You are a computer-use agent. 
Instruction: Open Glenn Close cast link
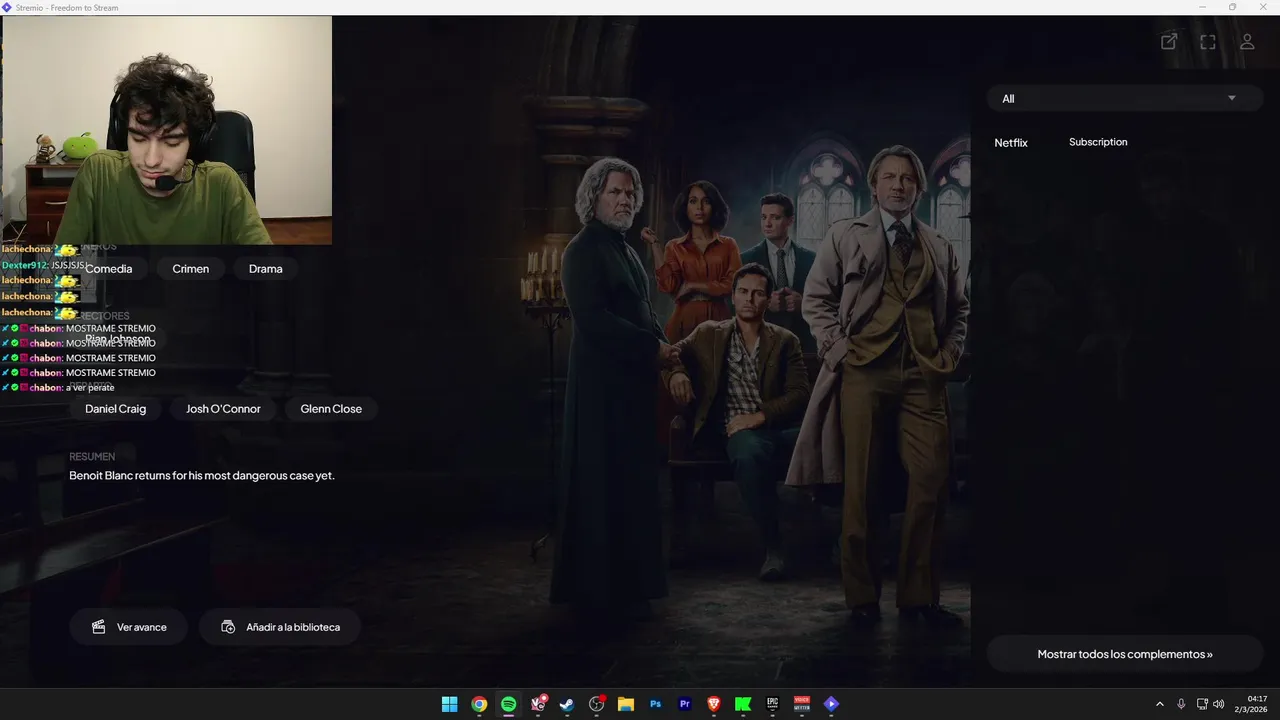coord(331,408)
